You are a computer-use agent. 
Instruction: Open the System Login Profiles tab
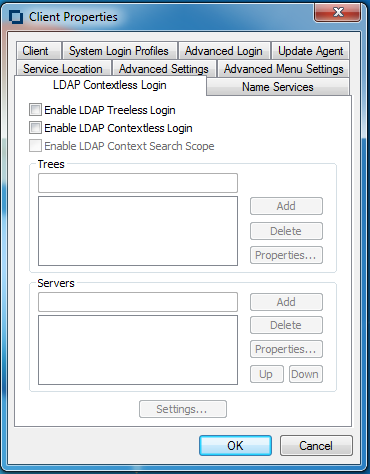click(119, 51)
